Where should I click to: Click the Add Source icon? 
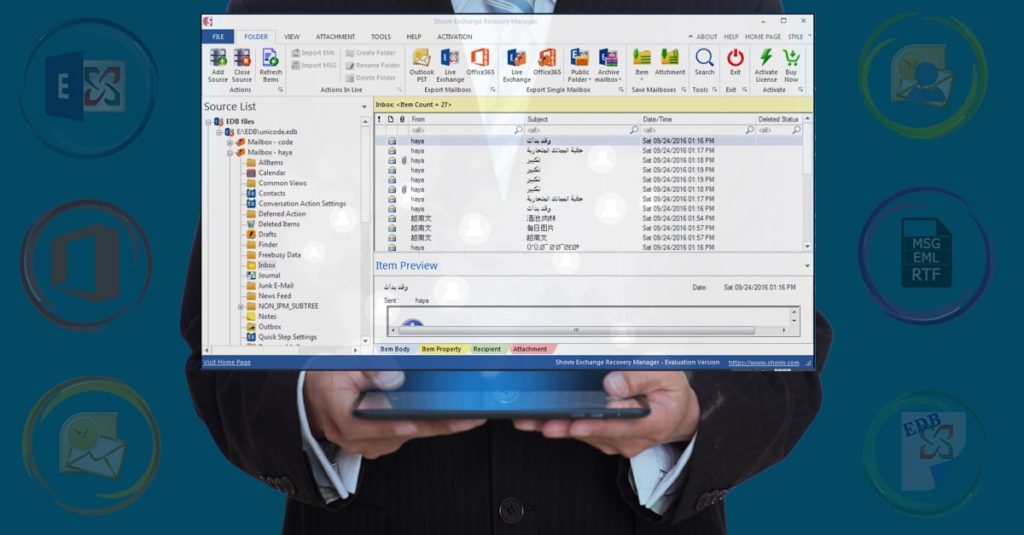pyautogui.click(x=218, y=57)
